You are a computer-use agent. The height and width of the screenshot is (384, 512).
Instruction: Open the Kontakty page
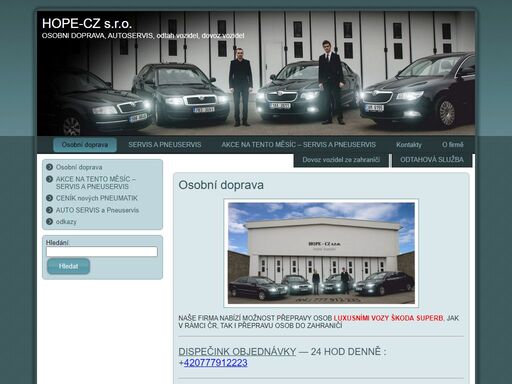[409, 145]
